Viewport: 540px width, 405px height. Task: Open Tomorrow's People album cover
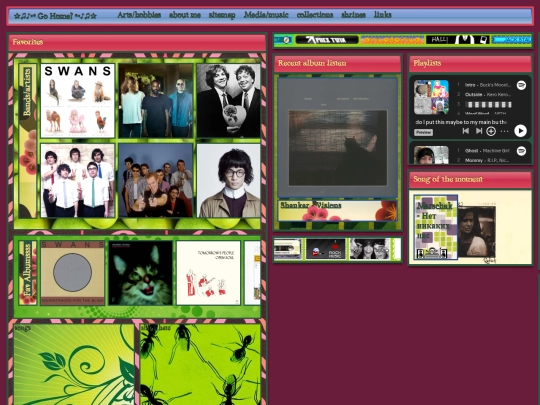(208, 273)
